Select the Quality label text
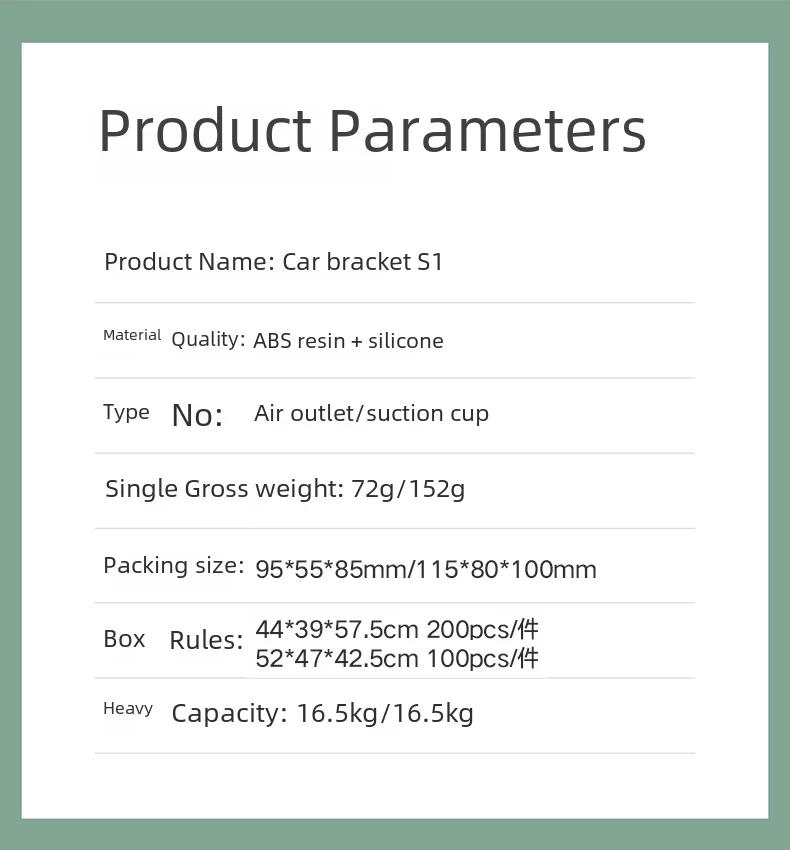The width and height of the screenshot is (790, 850). 208,340
